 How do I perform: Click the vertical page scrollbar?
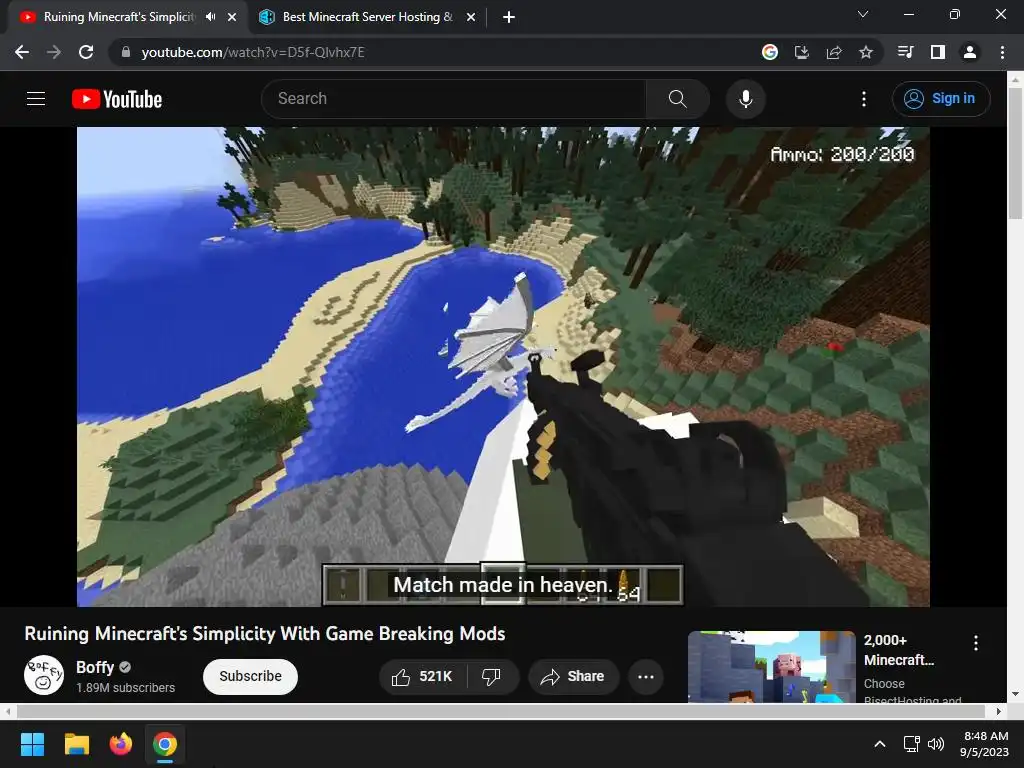[x=1015, y=153]
